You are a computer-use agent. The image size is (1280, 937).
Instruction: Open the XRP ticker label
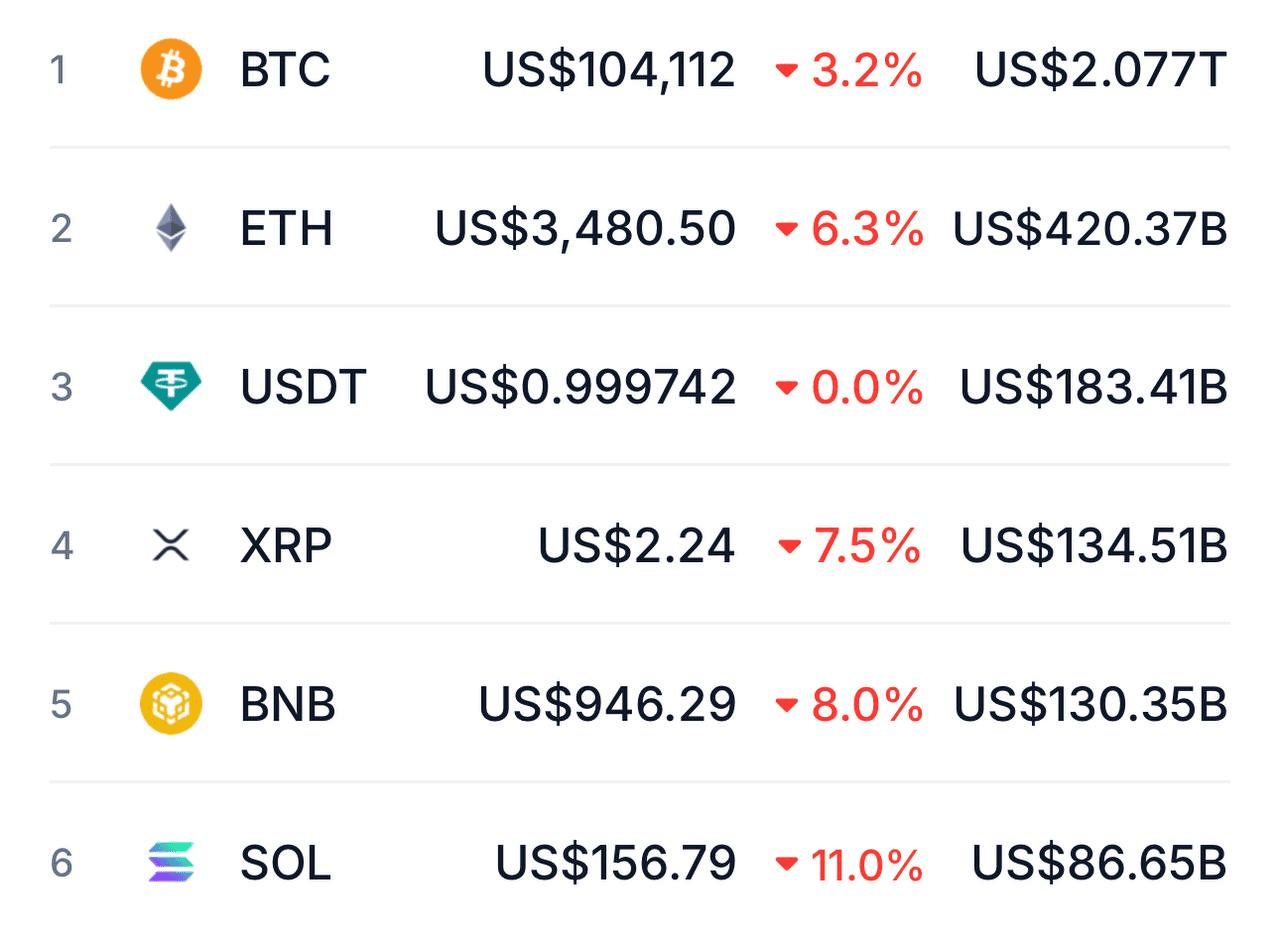pyautogui.click(x=286, y=545)
